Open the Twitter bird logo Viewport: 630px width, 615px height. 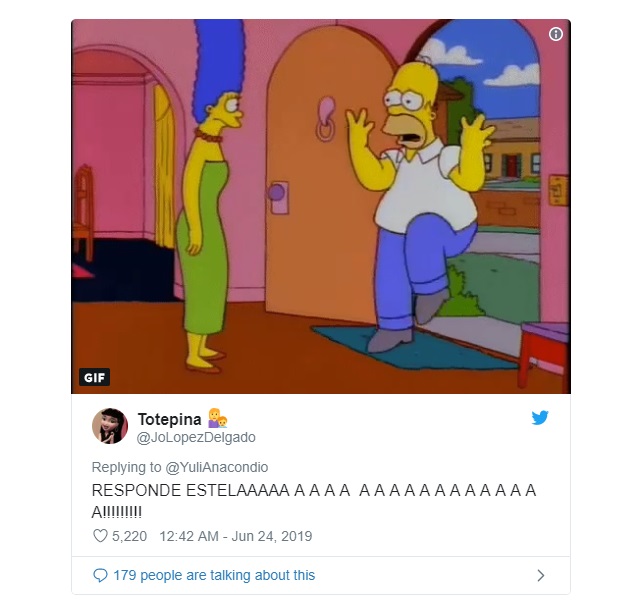[x=540, y=417]
